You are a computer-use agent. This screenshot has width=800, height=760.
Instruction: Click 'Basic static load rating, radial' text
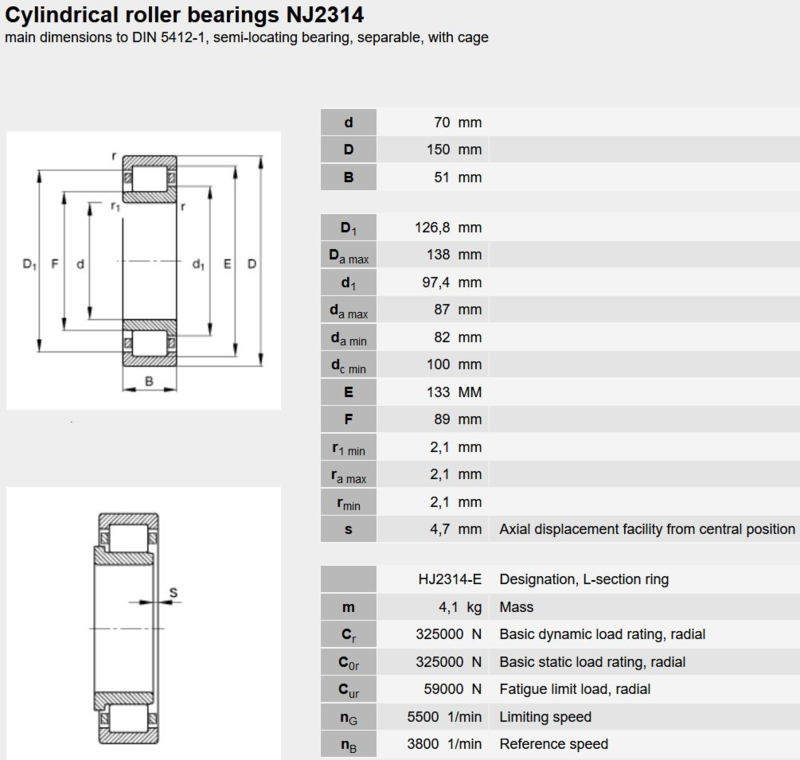click(x=592, y=662)
